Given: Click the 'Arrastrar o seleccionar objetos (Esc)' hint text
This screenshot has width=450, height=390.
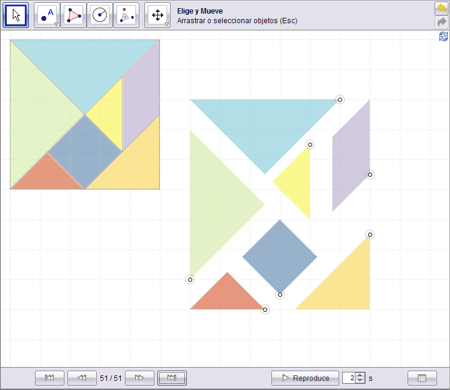Looking at the screenshot, I should [237, 21].
